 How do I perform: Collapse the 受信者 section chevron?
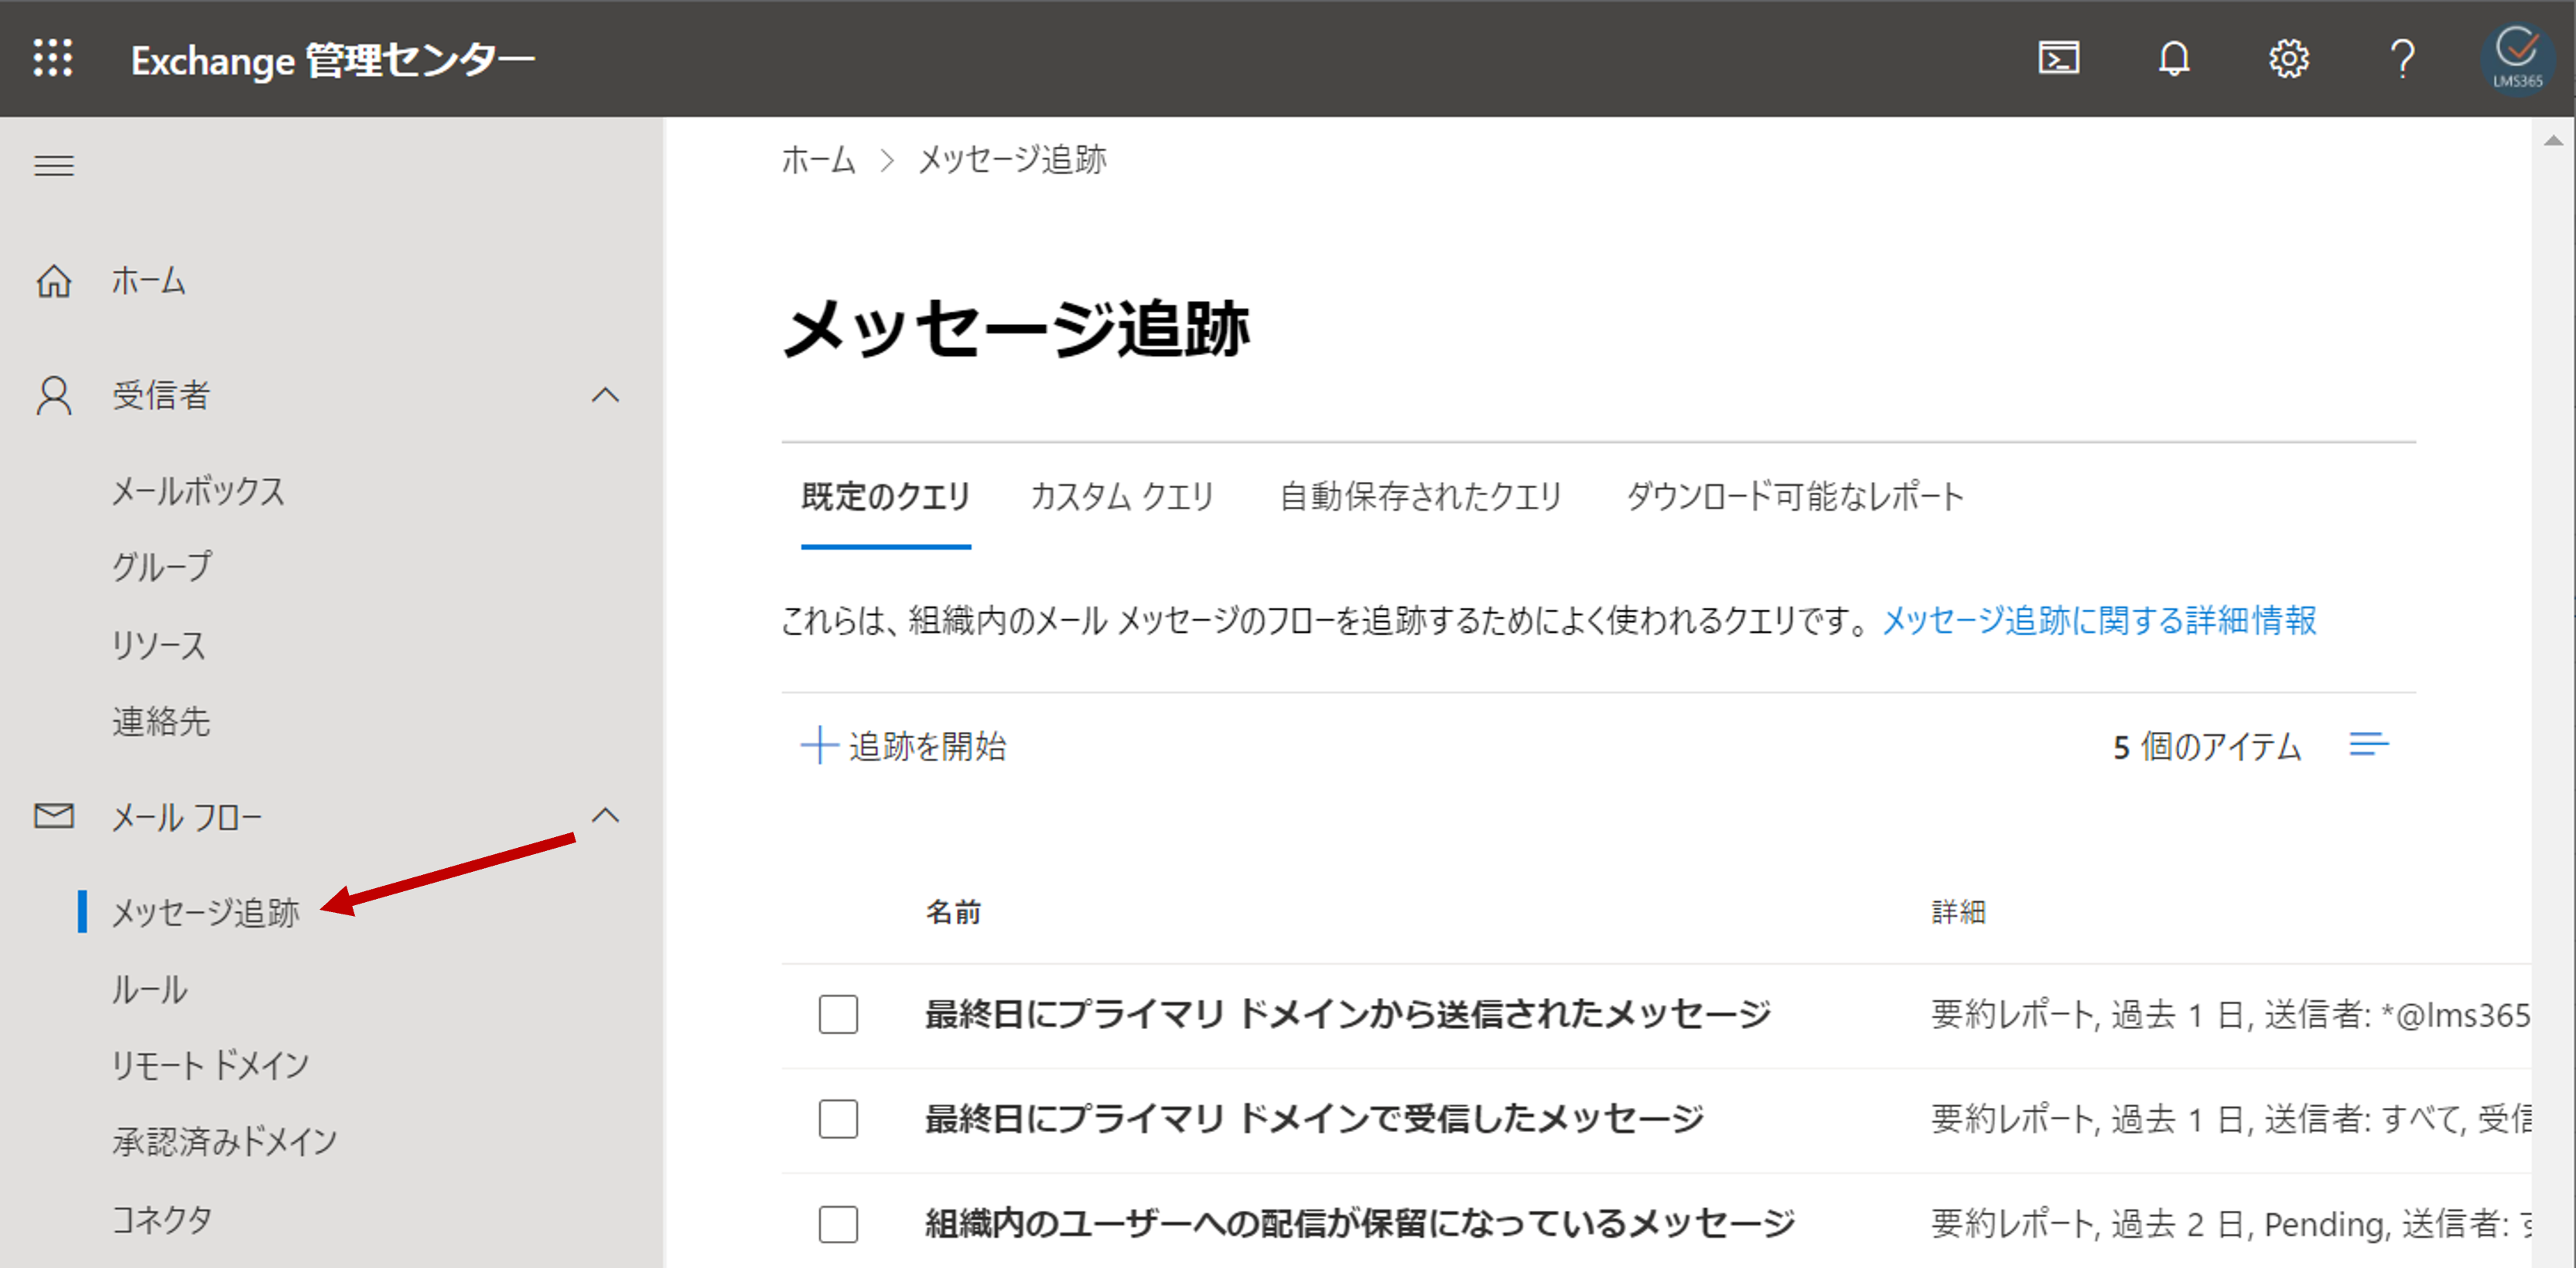(x=605, y=395)
